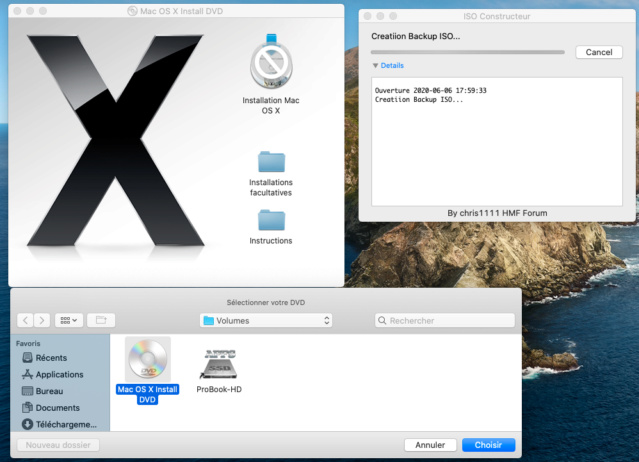Go forward with the right chevron button

42,321
